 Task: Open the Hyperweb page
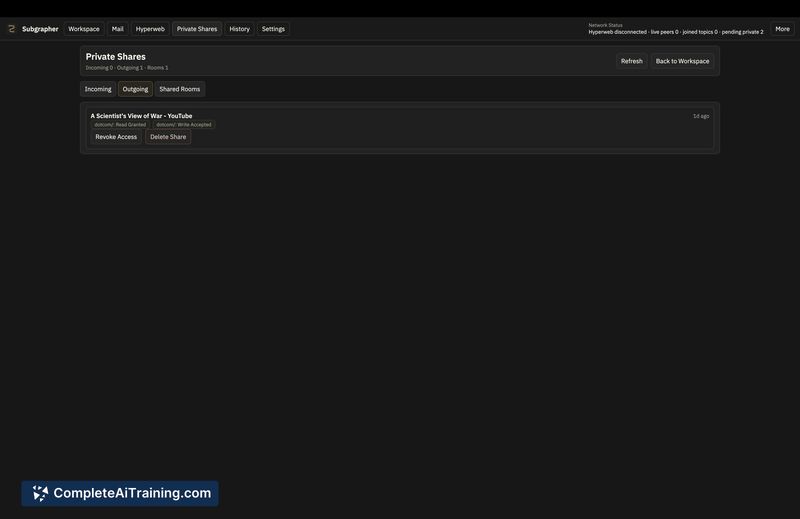(150, 29)
